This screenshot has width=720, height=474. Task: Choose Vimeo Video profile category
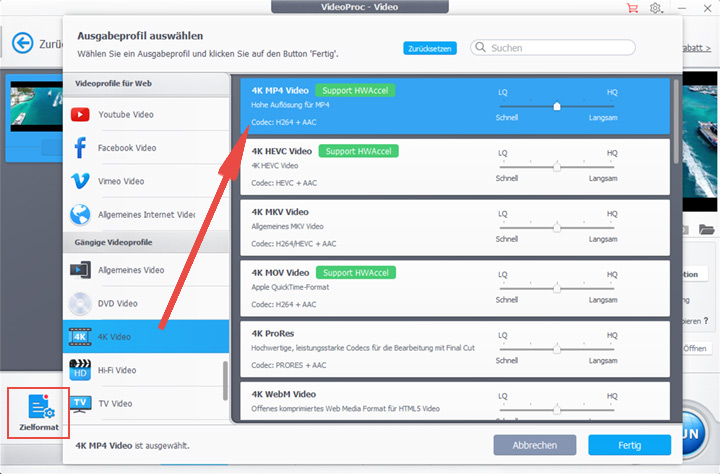[146, 181]
